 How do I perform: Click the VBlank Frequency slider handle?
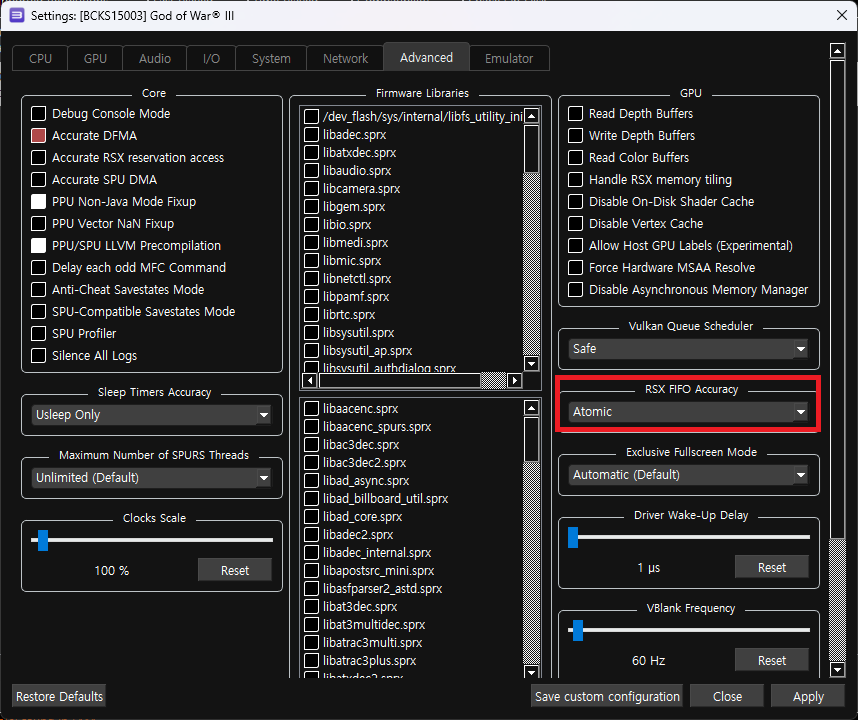tap(578, 630)
